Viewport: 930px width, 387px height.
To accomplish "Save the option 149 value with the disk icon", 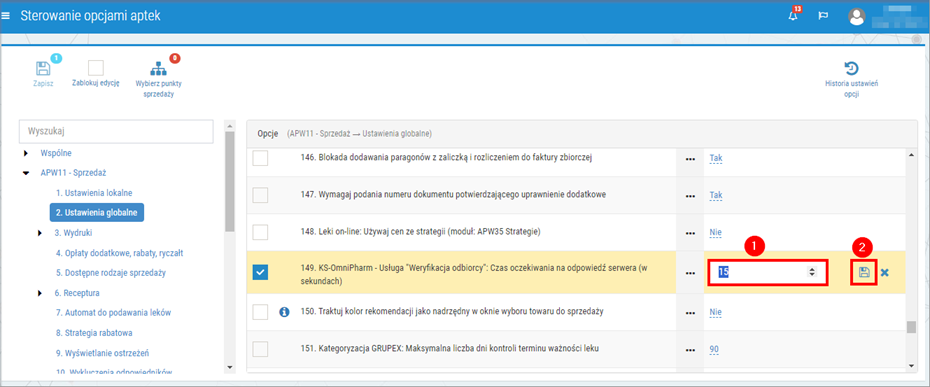I will coord(864,272).
